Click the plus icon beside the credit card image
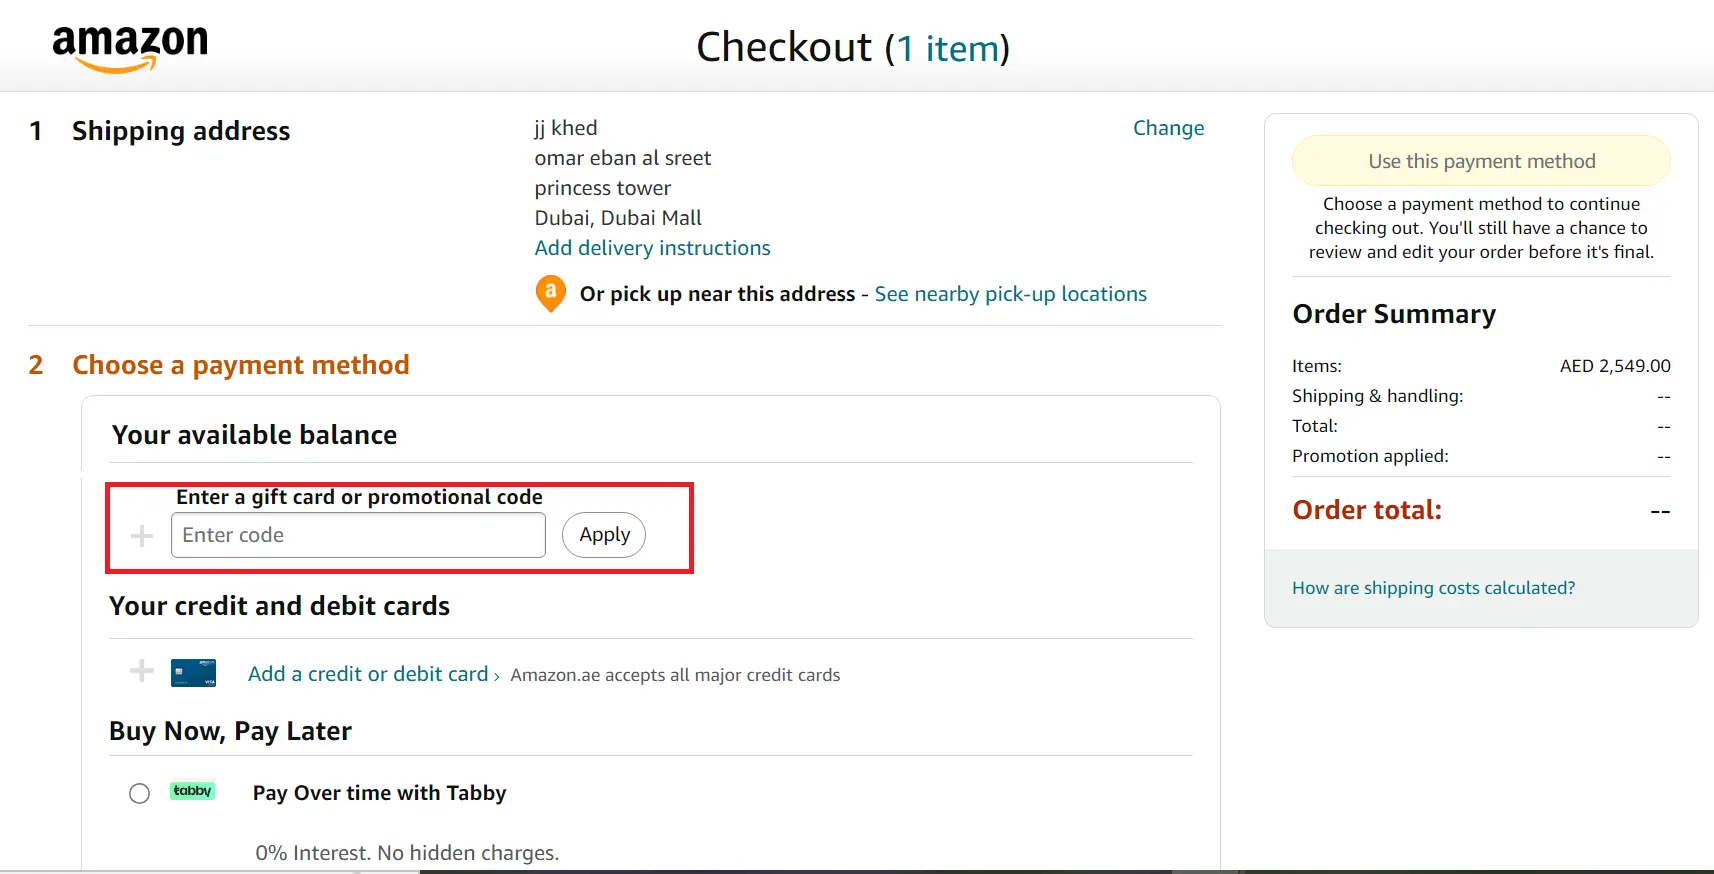 [x=142, y=671]
